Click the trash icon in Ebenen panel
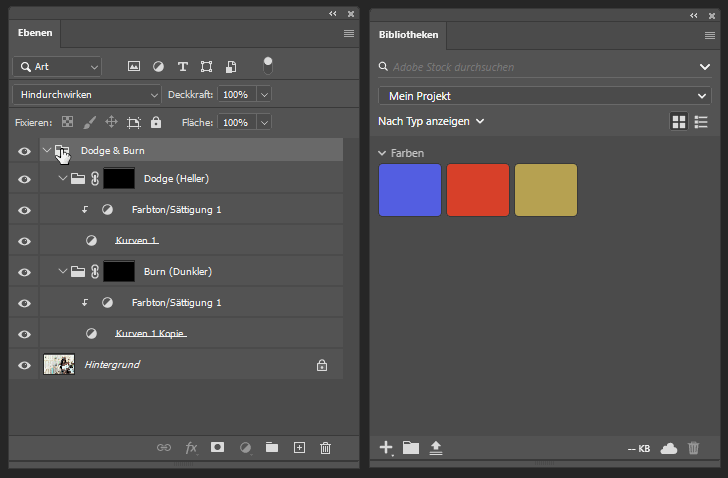 [x=325, y=449]
